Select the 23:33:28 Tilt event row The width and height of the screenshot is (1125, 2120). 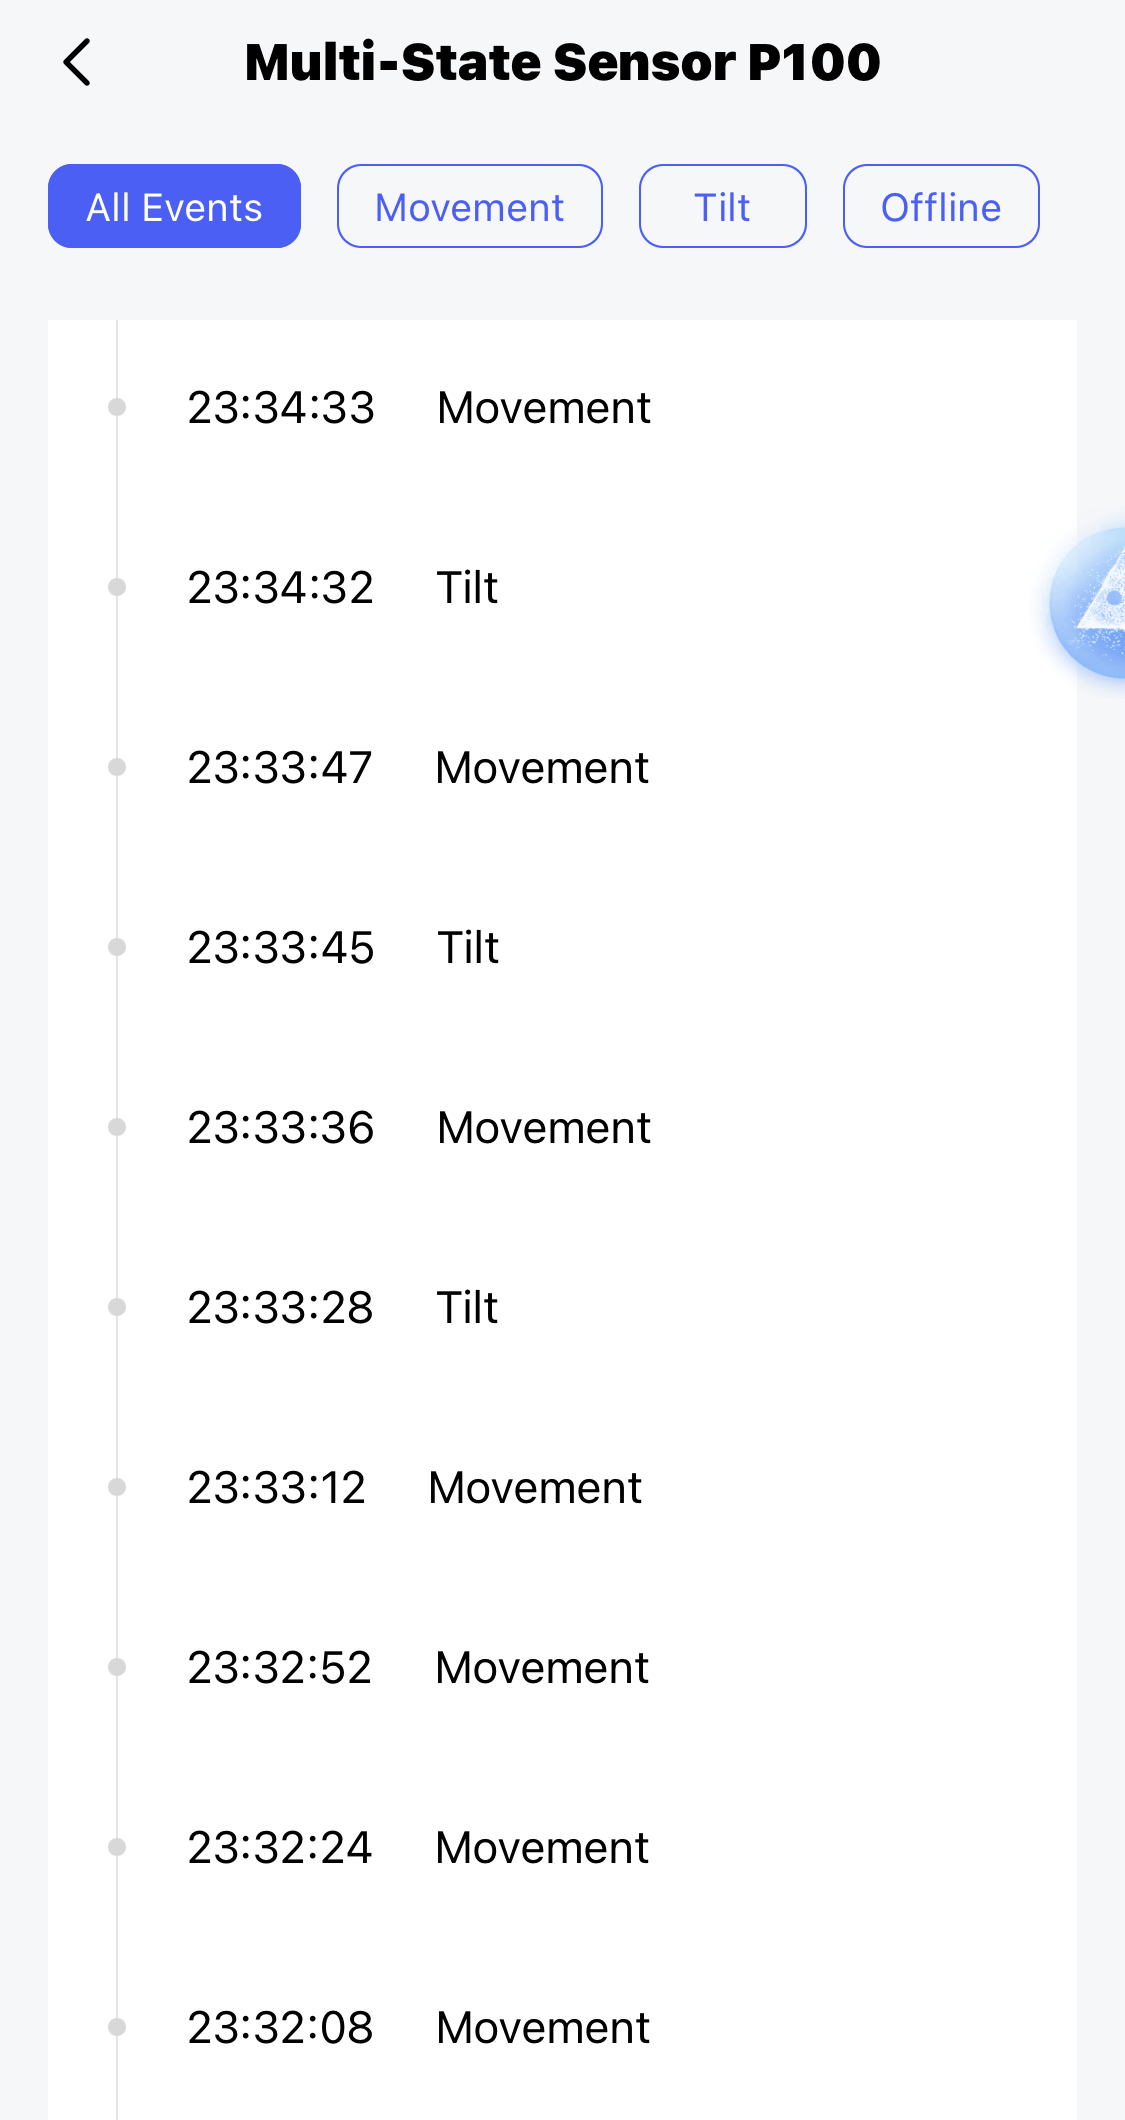coord(343,1308)
